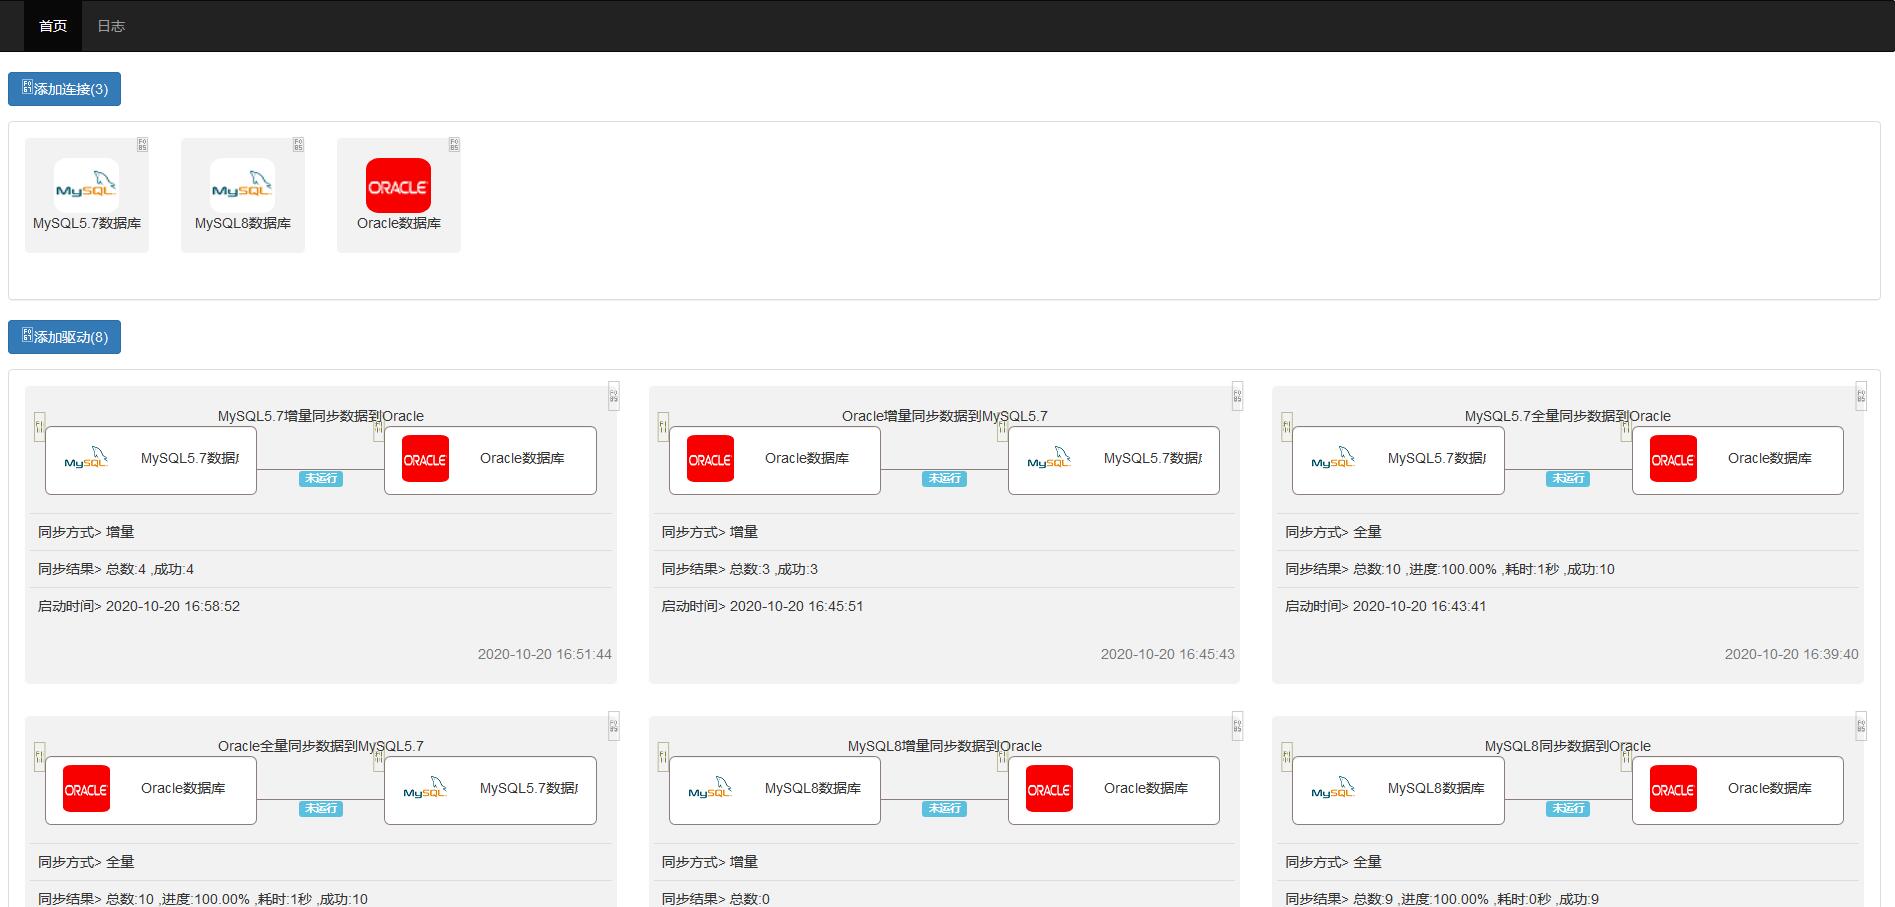Viewport: 1895px width, 907px height.
Task: Open corner settings glyph on MySQL5.7全量同步数据到Oracle driver
Action: pos(1861,396)
